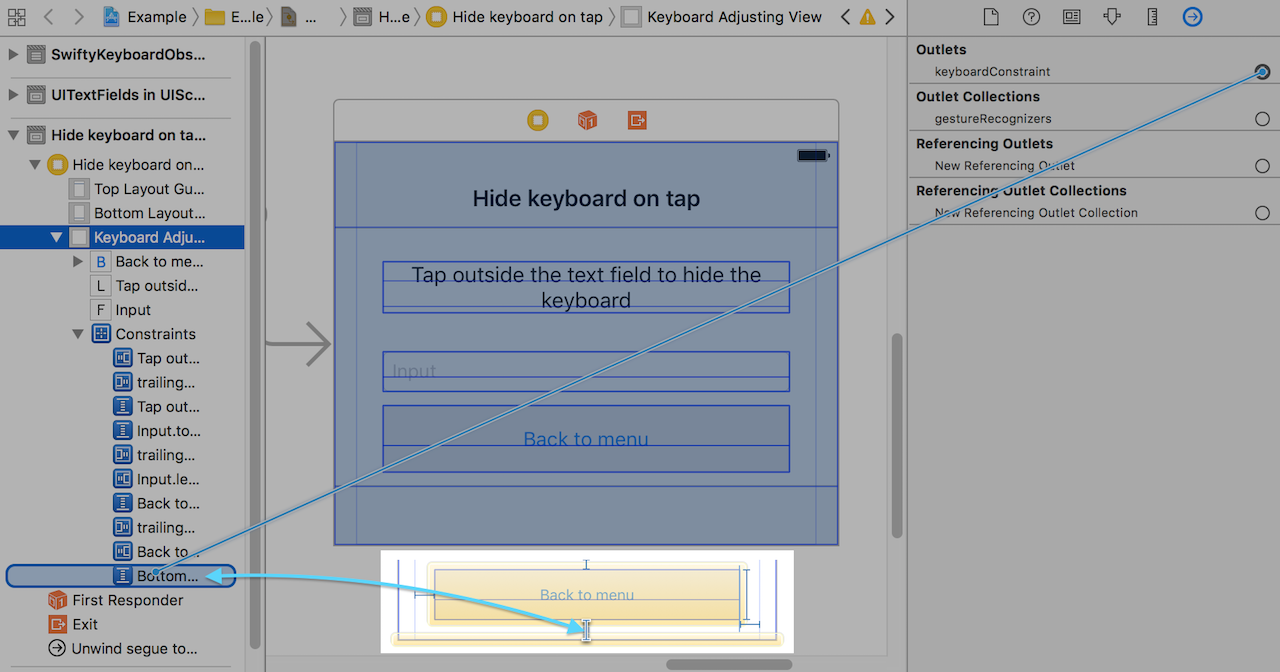The width and height of the screenshot is (1280, 672).
Task: Collapse the Hide keyboard on... view controller
Action: [x=35, y=165]
